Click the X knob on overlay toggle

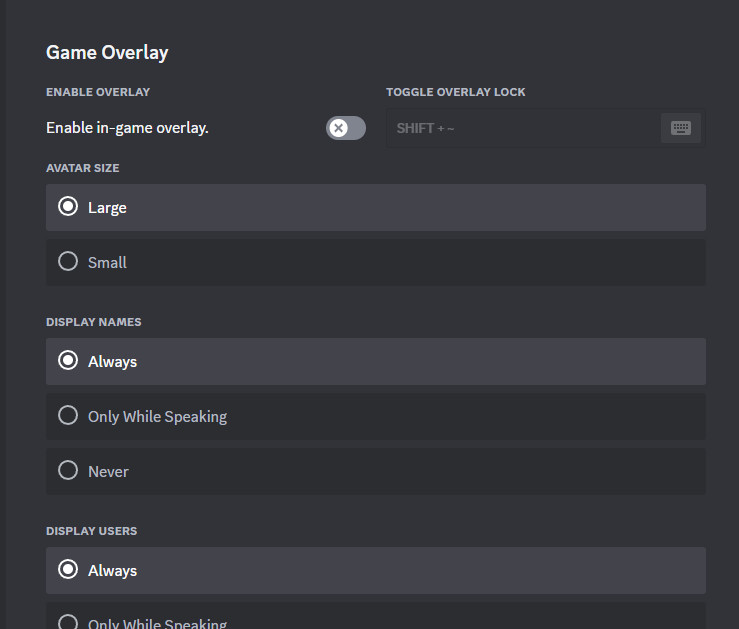338,128
